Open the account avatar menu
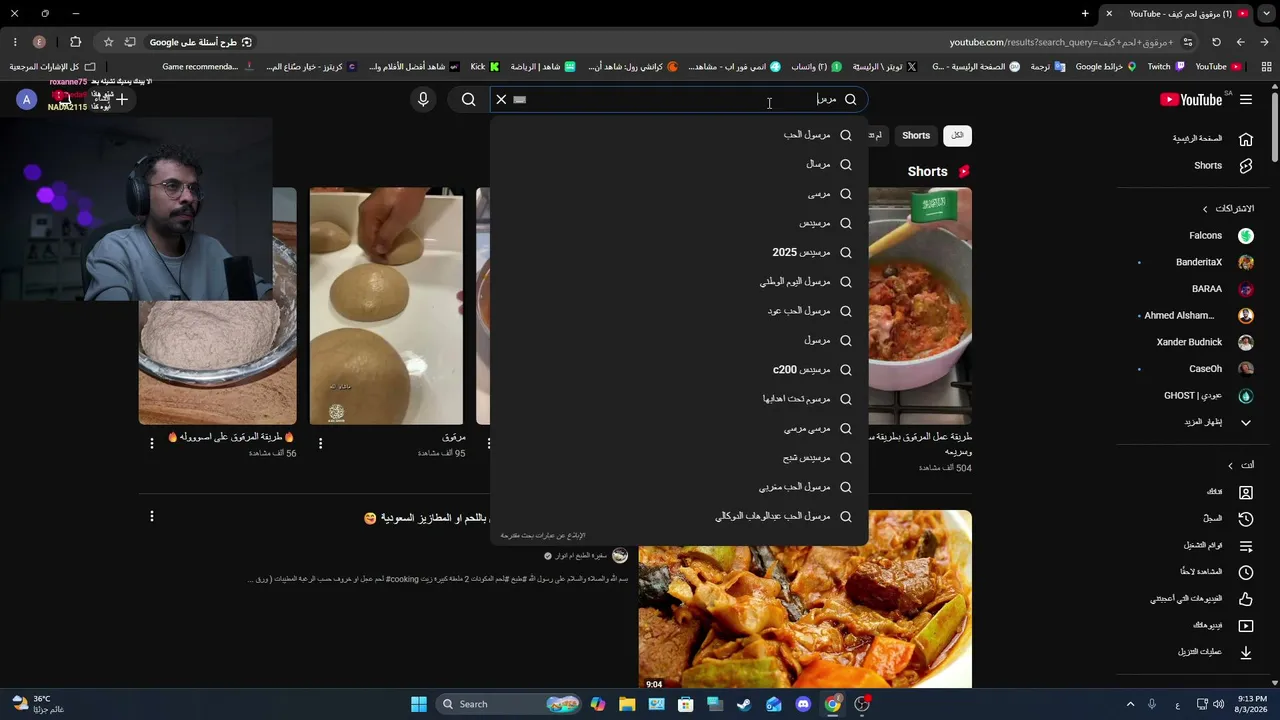Screen dimensions: 1280x720 [x=27, y=99]
